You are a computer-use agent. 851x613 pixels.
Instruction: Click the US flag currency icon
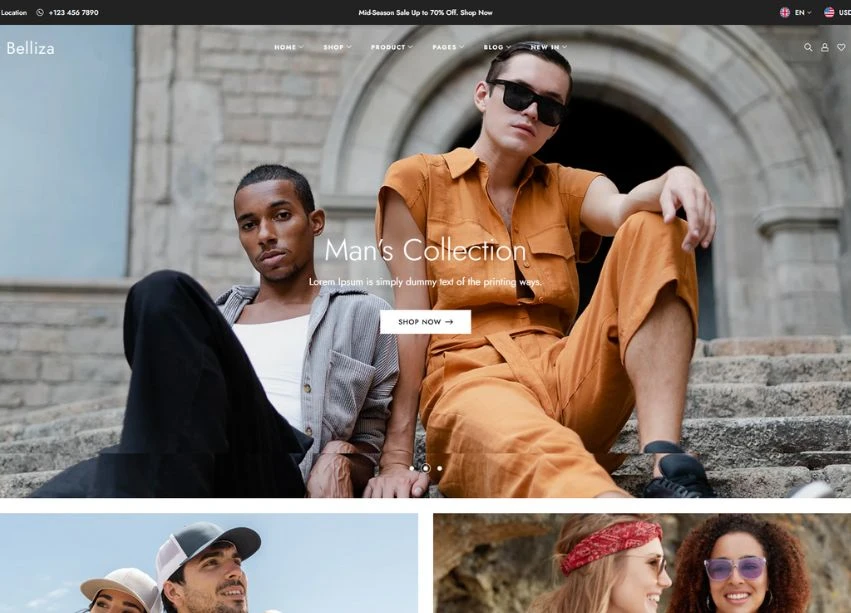(x=829, y=13)
